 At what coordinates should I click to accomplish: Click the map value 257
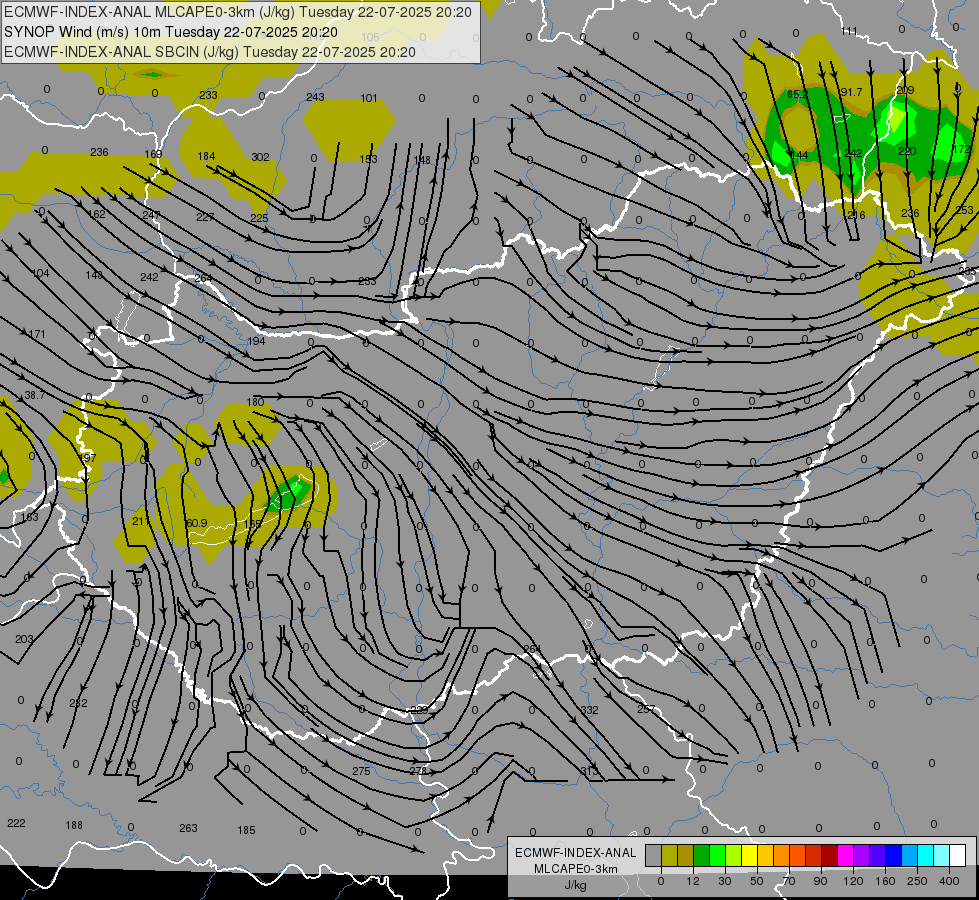pyautogui.click(x=646, y=709)
